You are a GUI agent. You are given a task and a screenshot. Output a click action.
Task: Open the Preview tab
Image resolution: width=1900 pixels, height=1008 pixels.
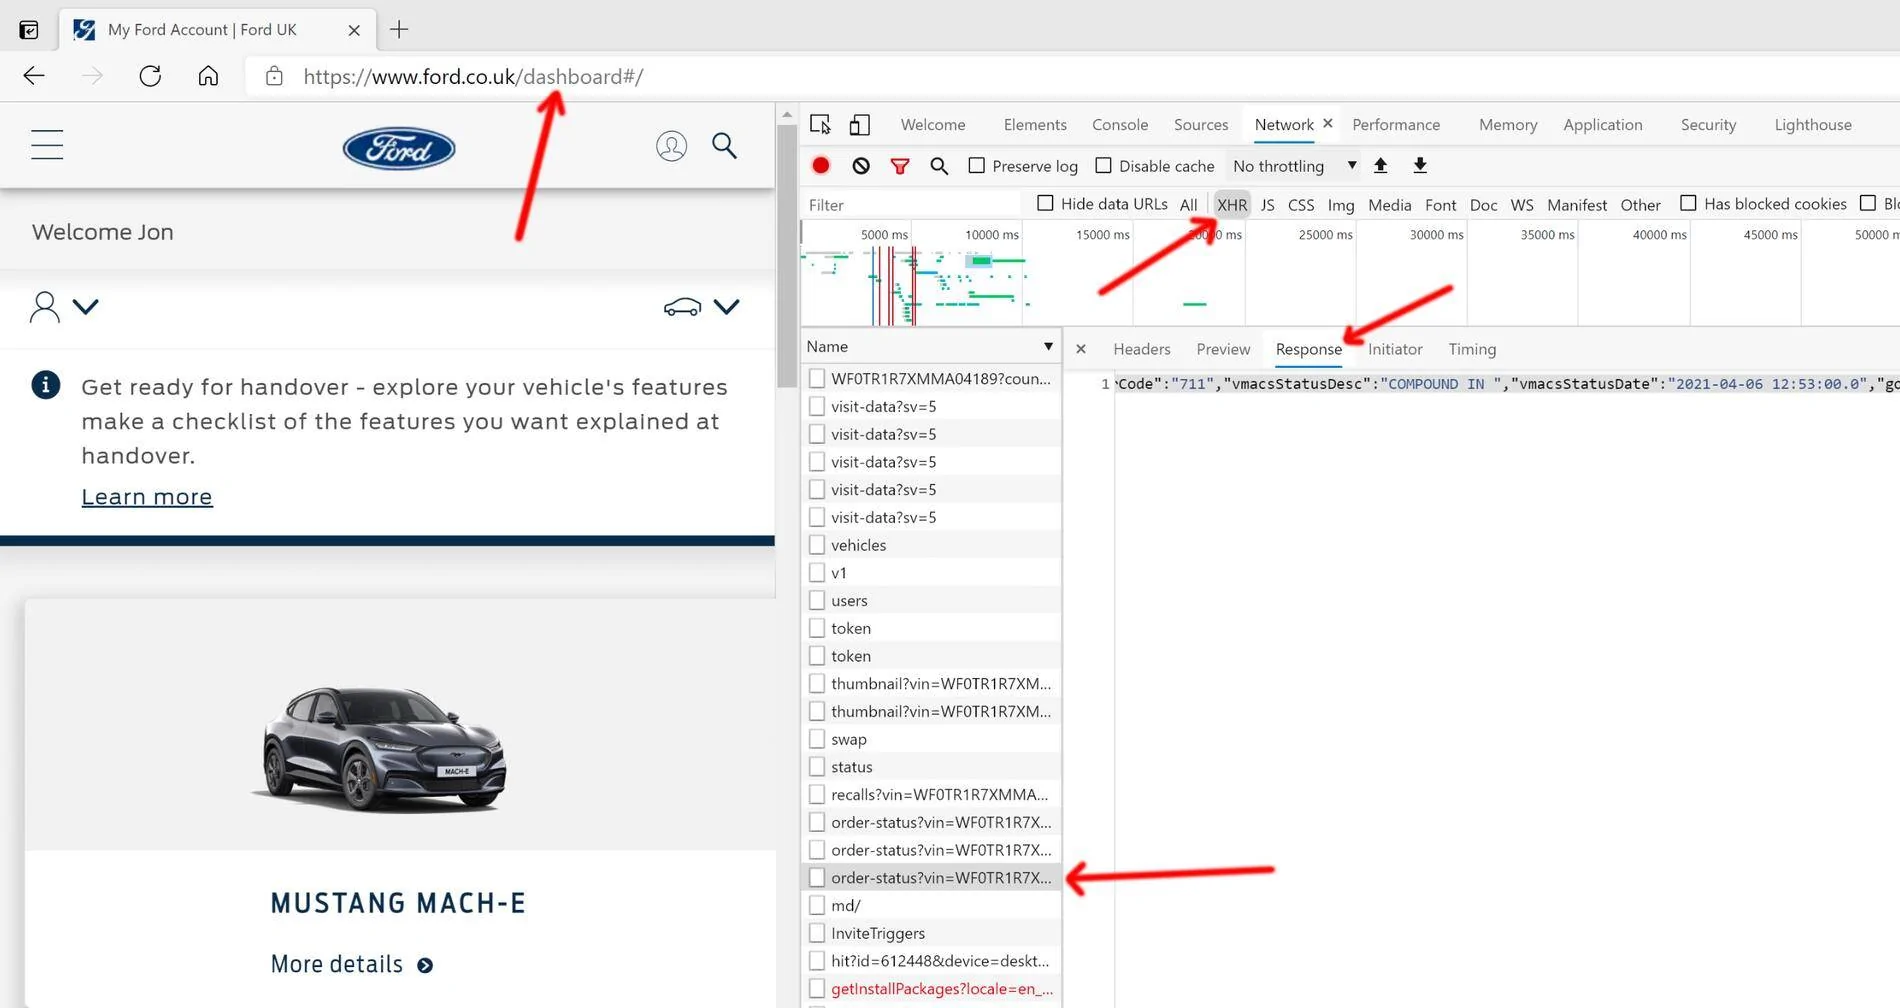pos(1223,349)
